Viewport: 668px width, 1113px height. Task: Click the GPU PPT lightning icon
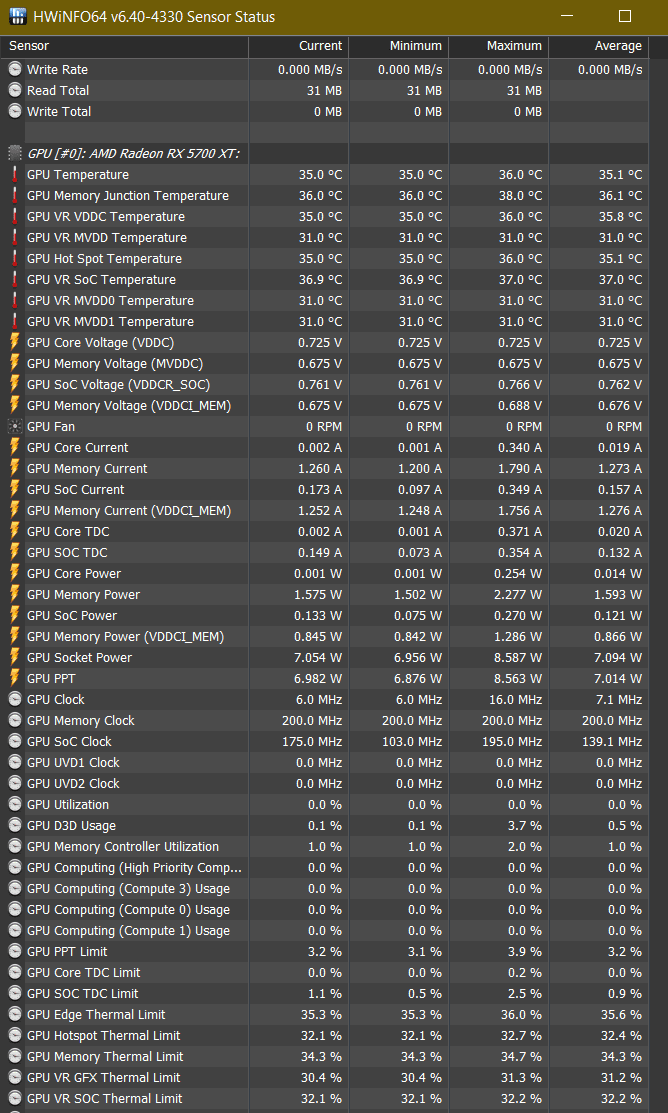[15, 679]
